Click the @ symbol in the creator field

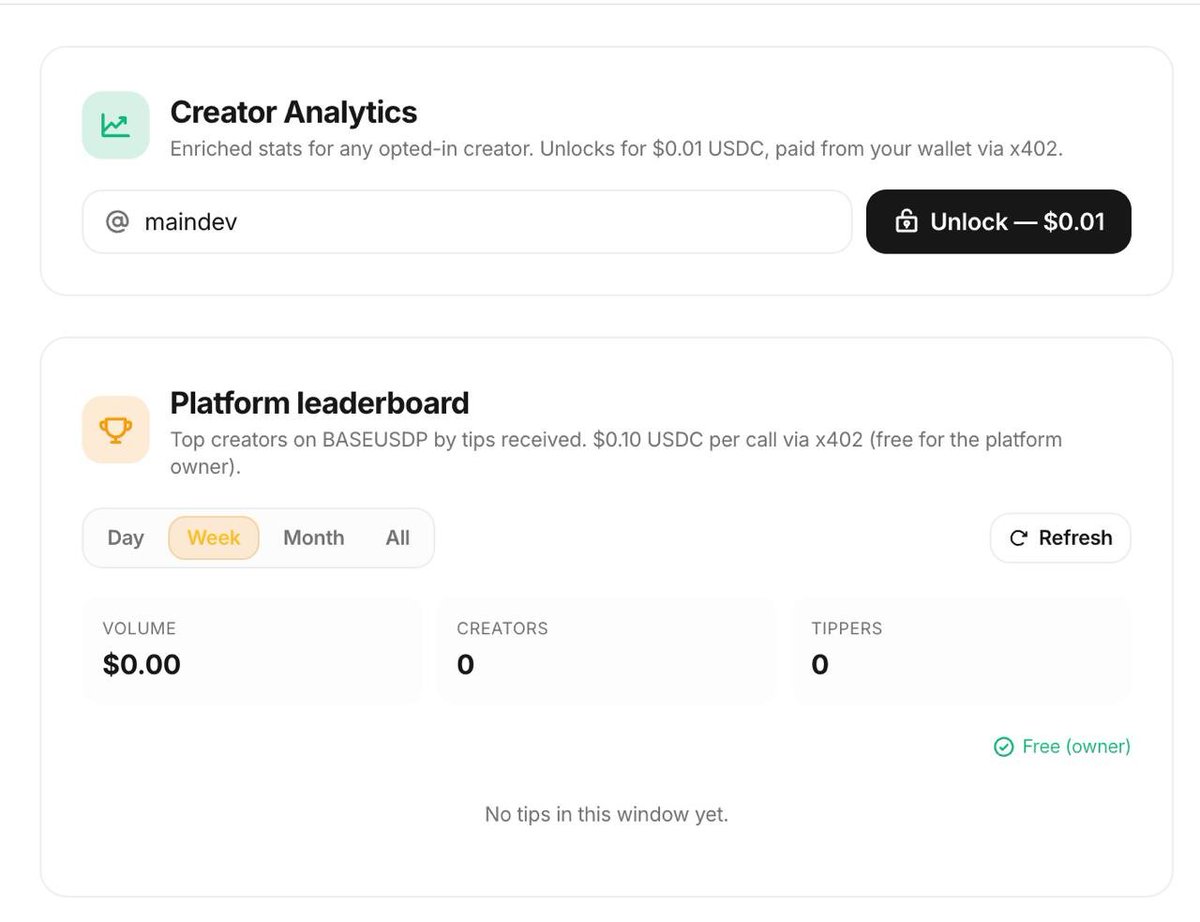tap(118, 222)
